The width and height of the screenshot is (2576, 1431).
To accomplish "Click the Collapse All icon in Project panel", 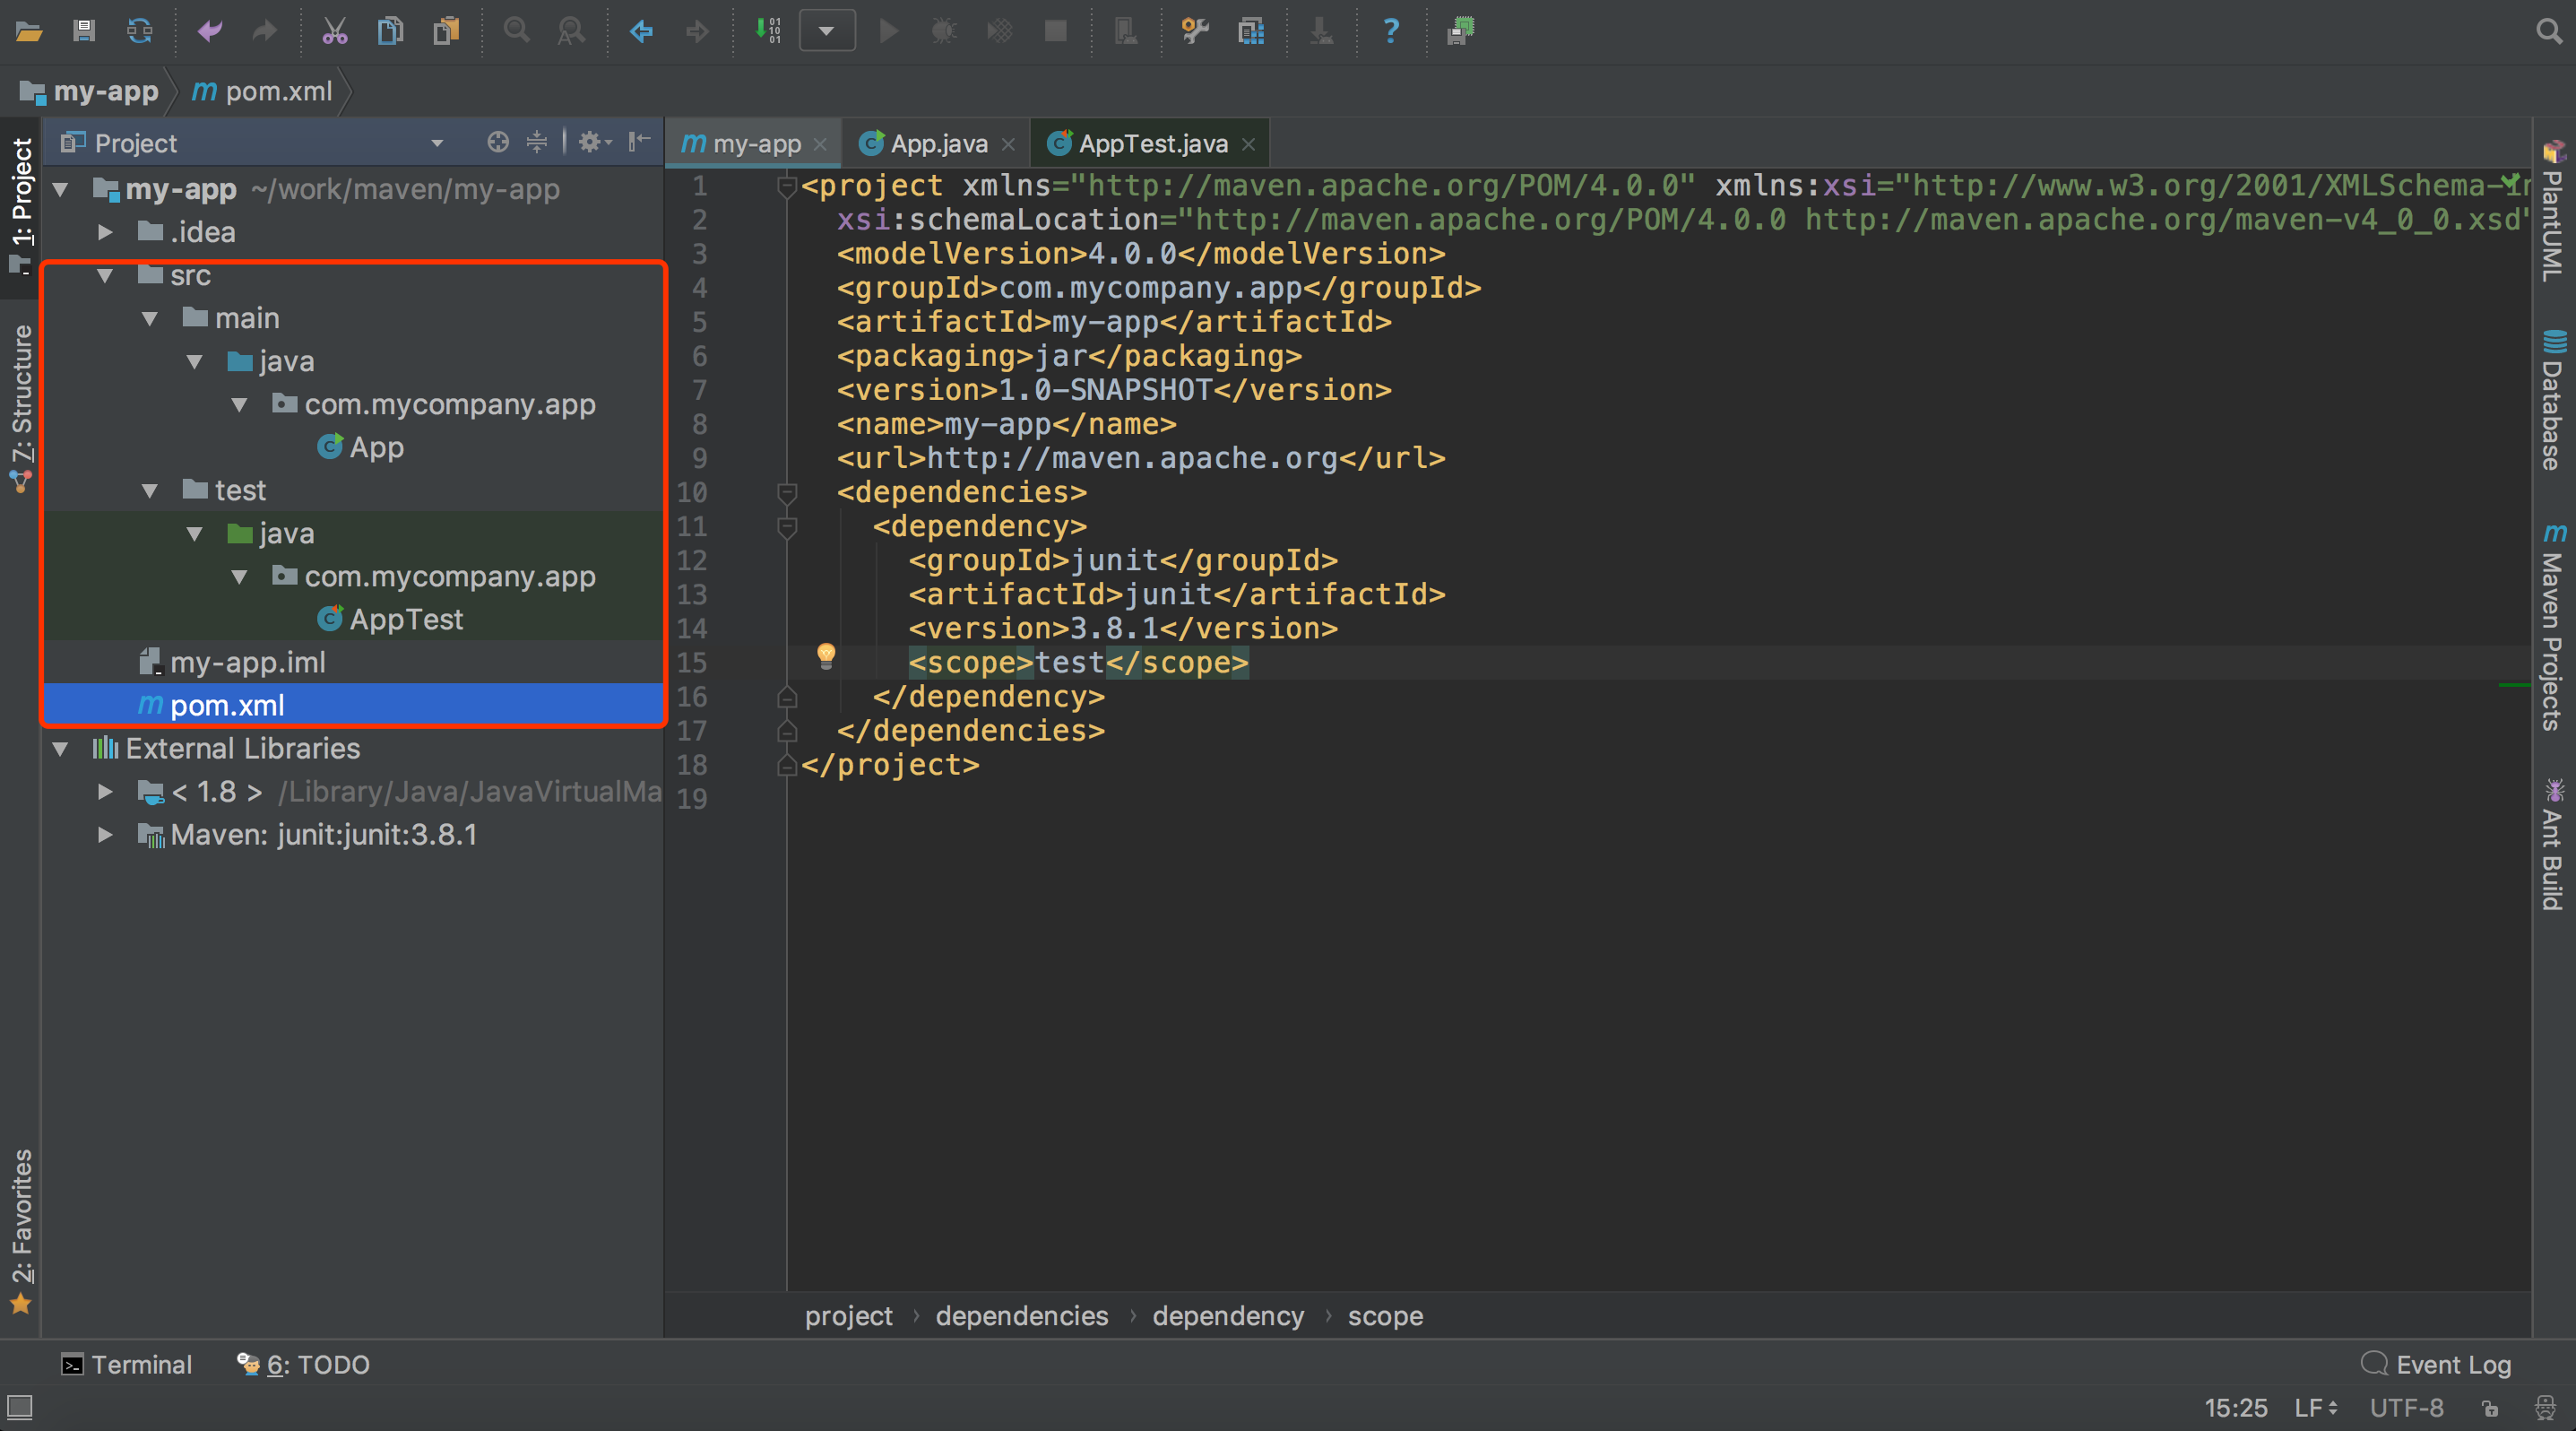I will tap(537, 142).
